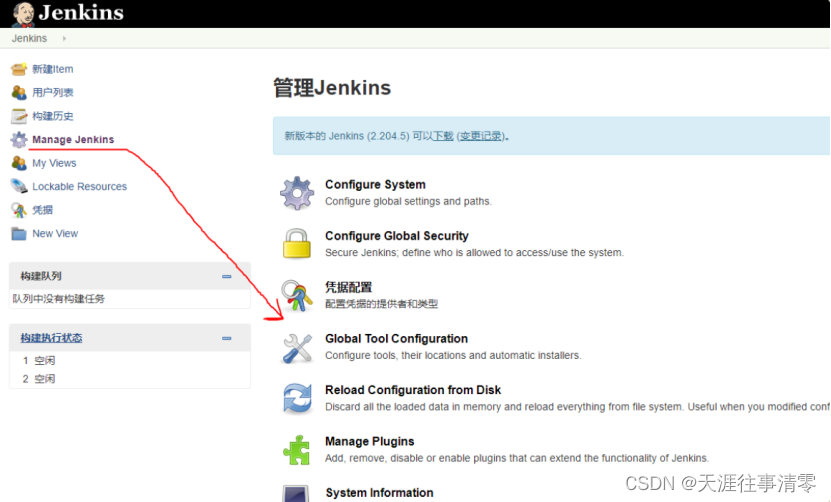This screenshot has width=831, height=502.
Task: Open the 变更记录 changelog link
Action: pos(481,136)
